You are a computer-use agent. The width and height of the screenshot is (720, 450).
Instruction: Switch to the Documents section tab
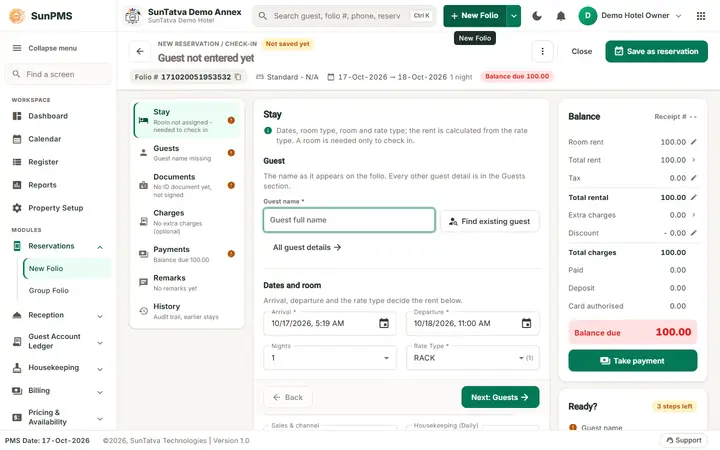click(x=187, y=186)
